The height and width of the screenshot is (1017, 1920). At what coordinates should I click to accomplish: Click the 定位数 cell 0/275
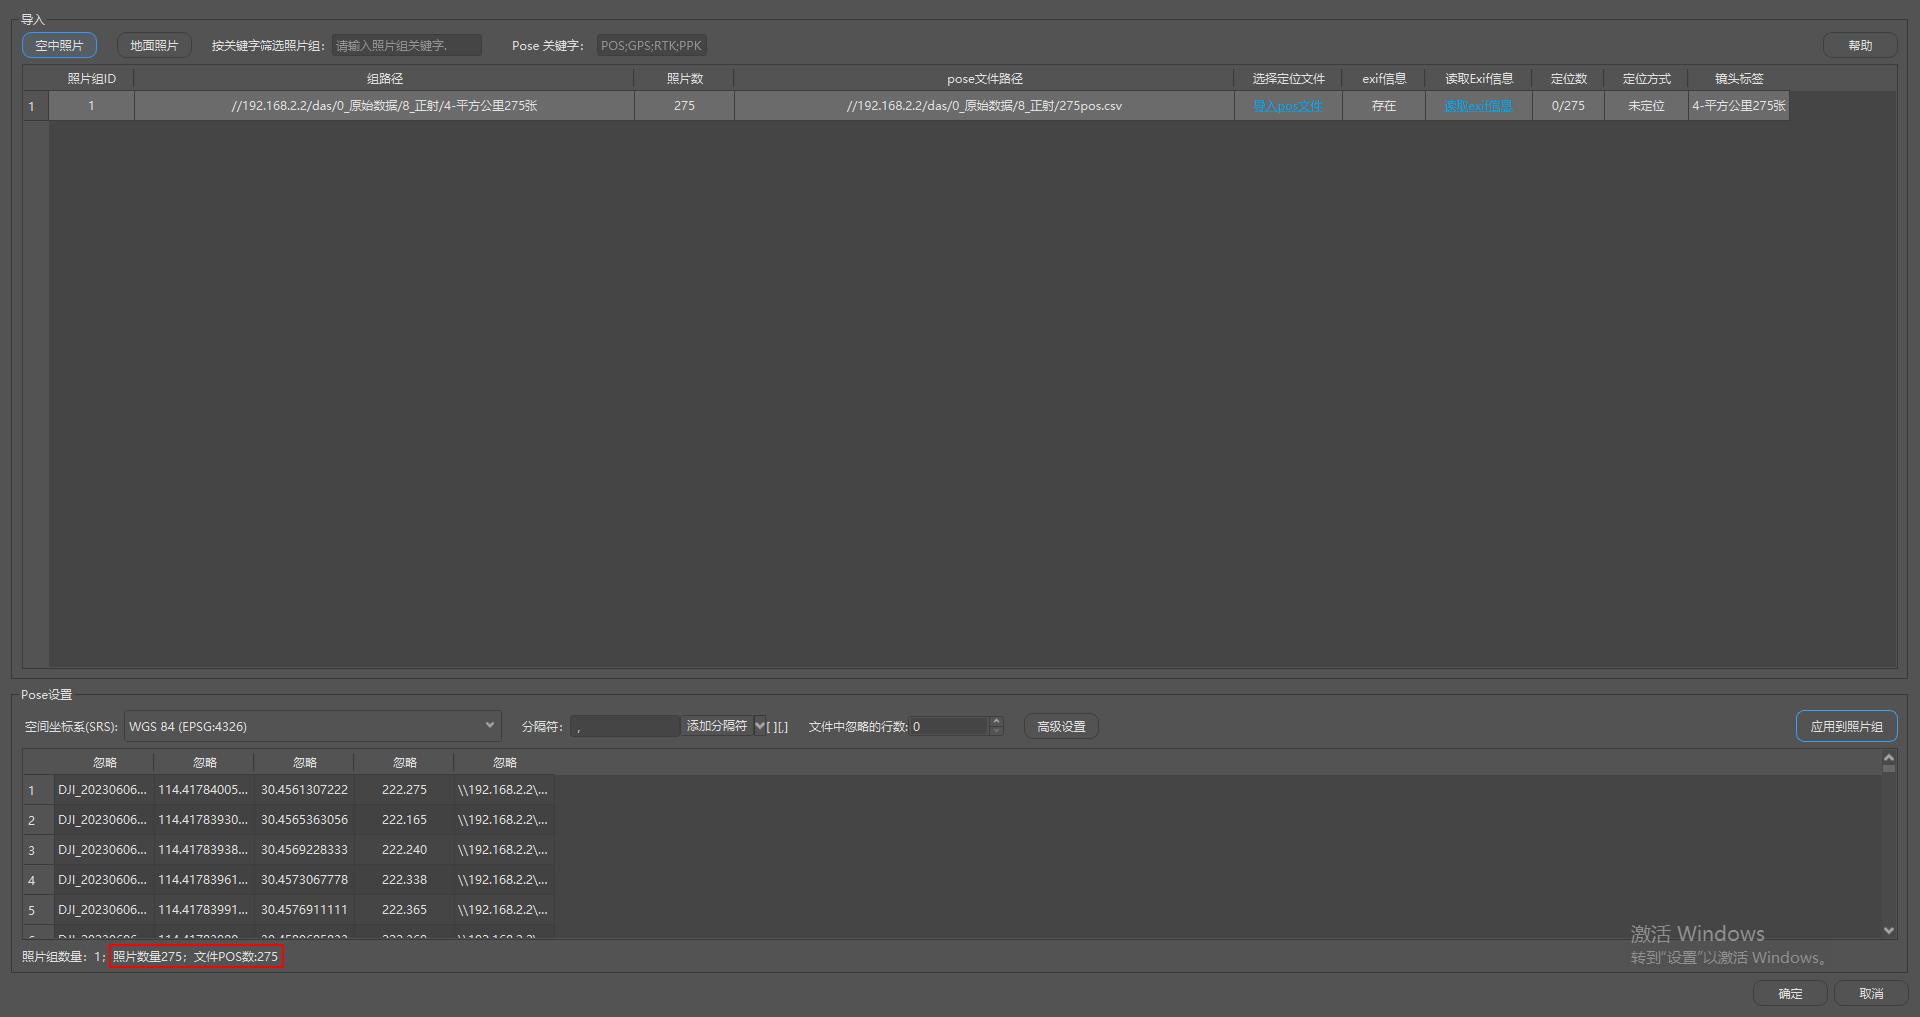(1568, 106)
